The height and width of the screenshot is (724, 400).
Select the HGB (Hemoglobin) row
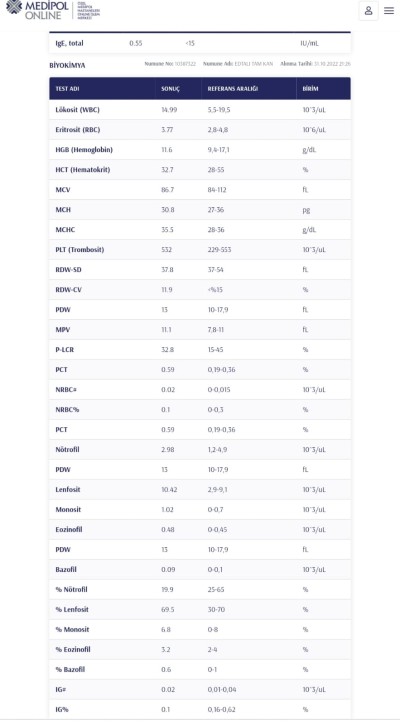click(x=200, y=150)
